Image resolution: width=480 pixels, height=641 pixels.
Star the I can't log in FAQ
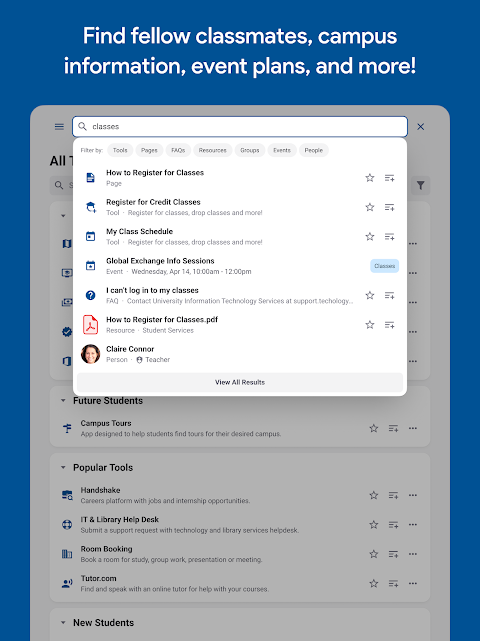click(x=370, y=295)
